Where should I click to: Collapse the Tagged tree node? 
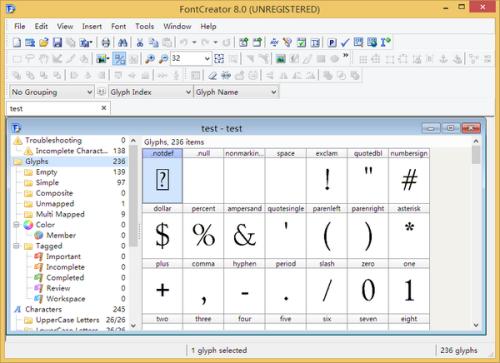(16, 246)
